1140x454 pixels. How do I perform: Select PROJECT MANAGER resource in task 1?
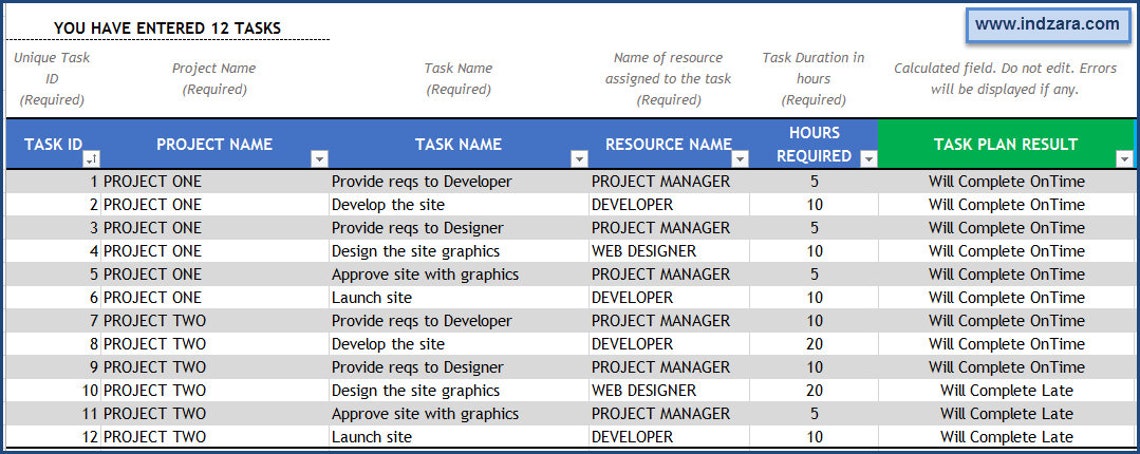tap(669, 181)
